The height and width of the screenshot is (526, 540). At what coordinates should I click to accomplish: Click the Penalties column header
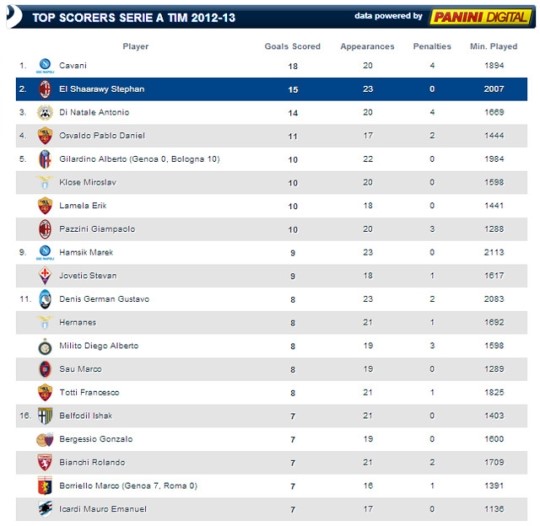pos(432,47)
